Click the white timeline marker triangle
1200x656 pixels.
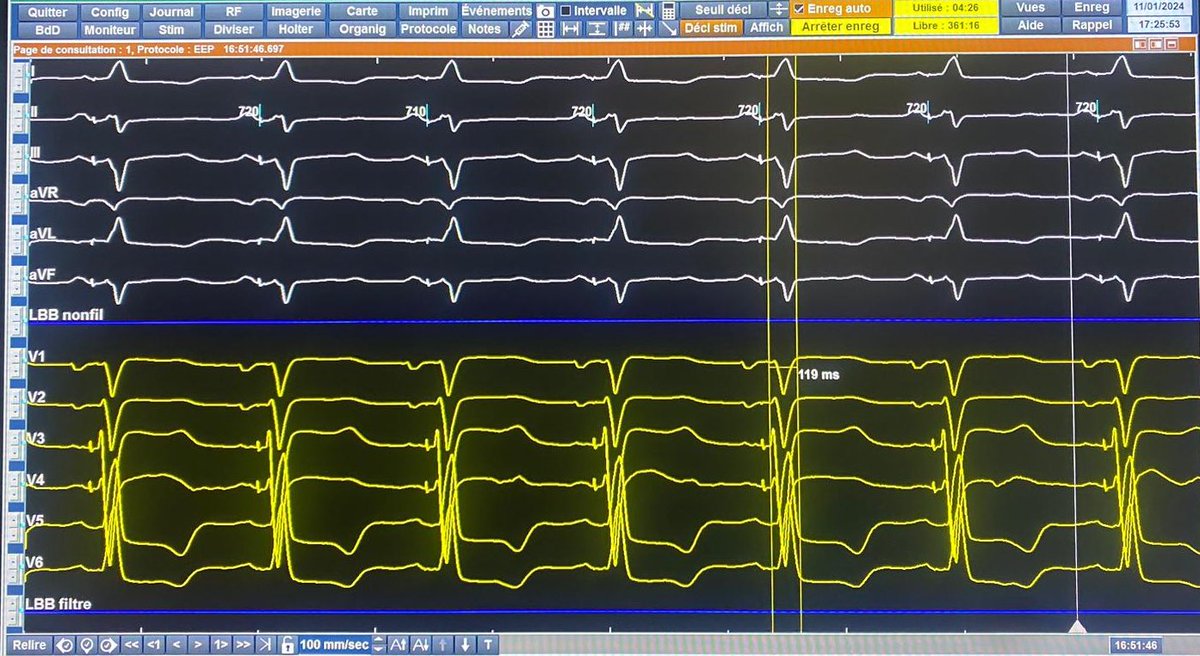click(x=1076, y=625)
